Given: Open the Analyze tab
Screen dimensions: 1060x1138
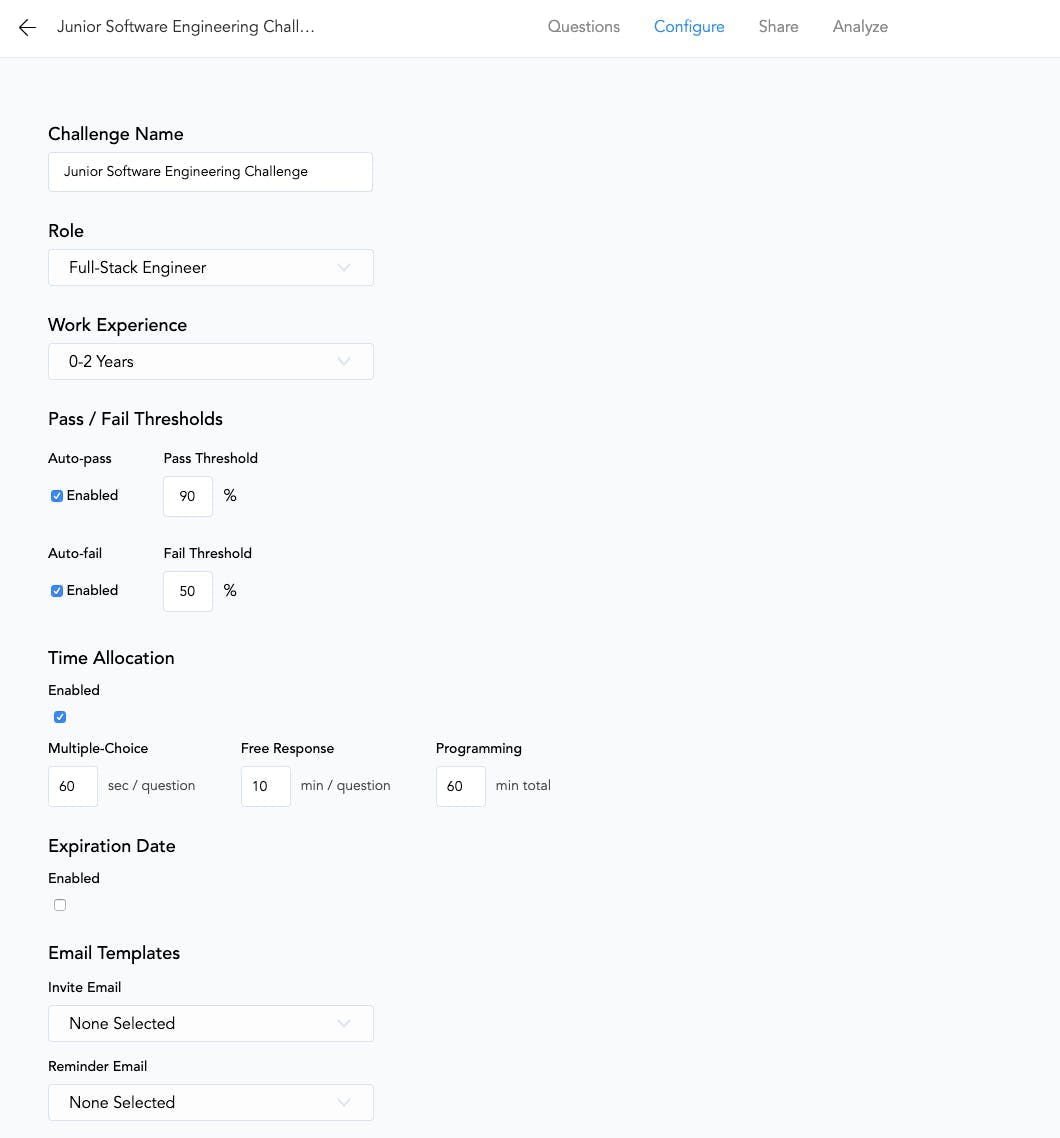Looking at the screenshot, I should (859, 27).
